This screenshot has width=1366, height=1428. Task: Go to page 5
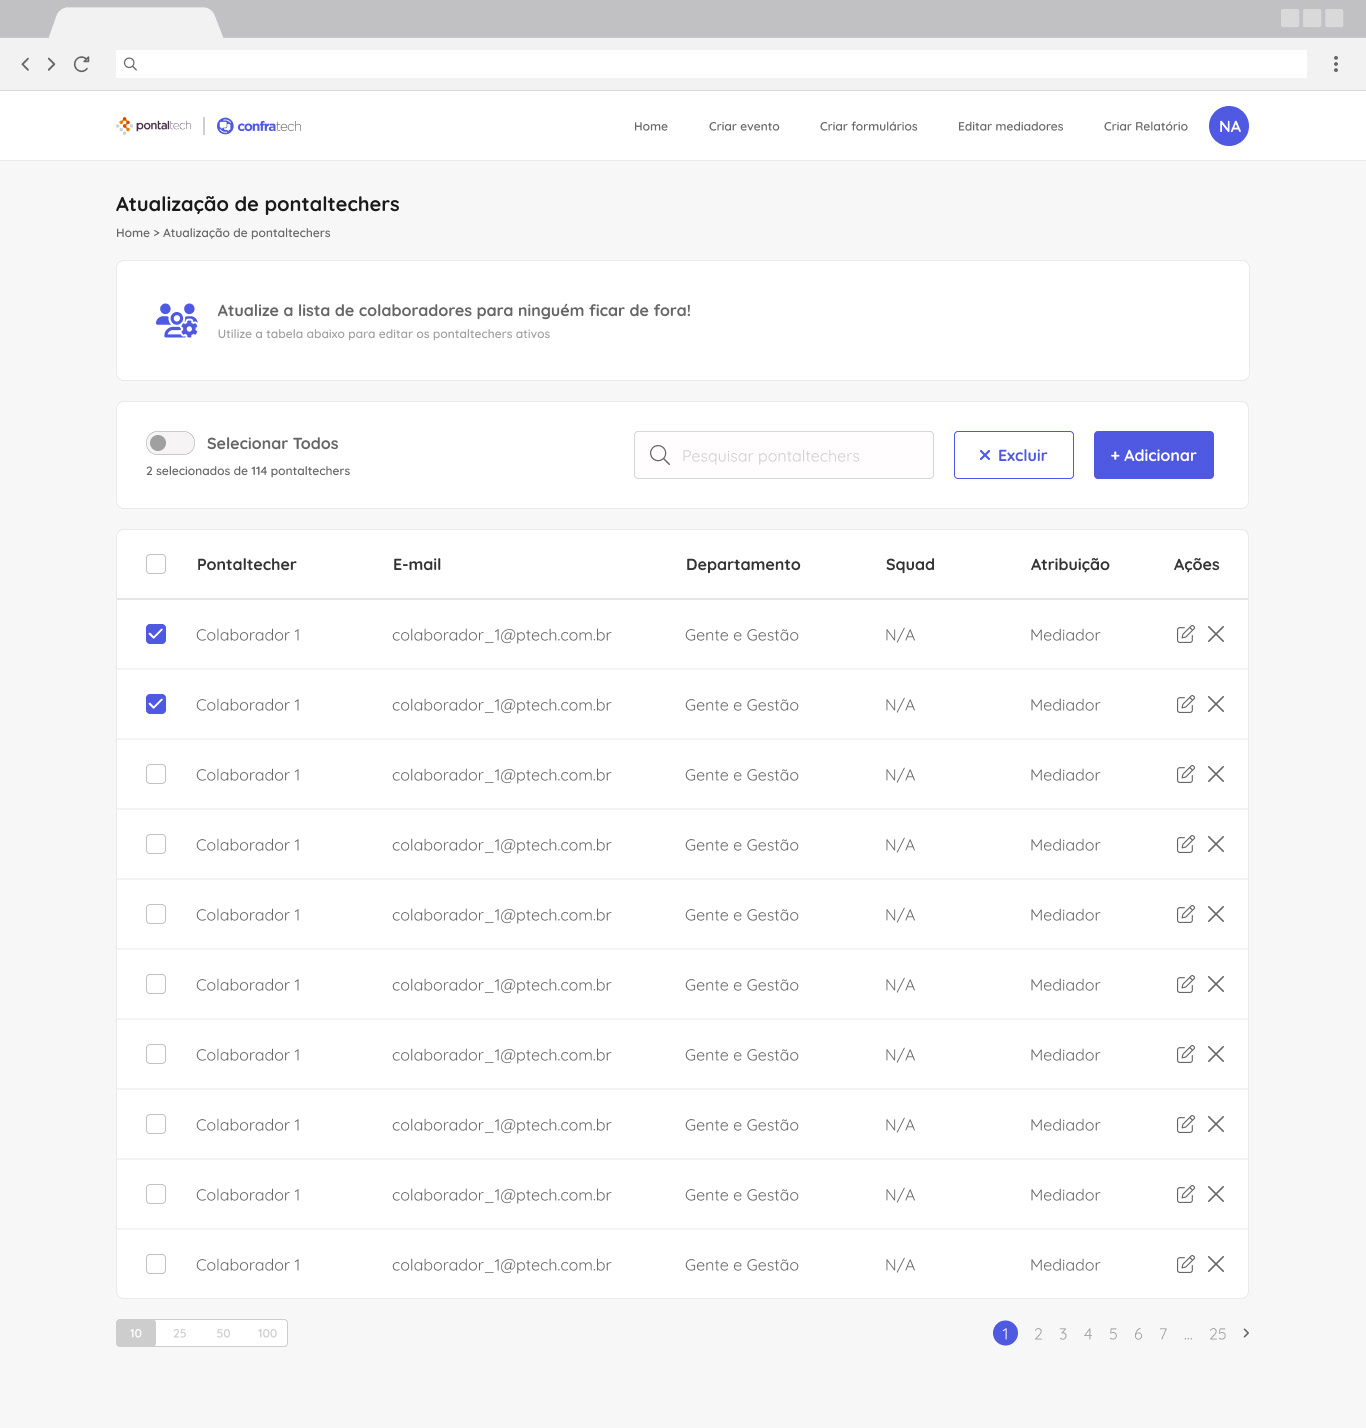pyautogui.click(x=1113, y=1334)
